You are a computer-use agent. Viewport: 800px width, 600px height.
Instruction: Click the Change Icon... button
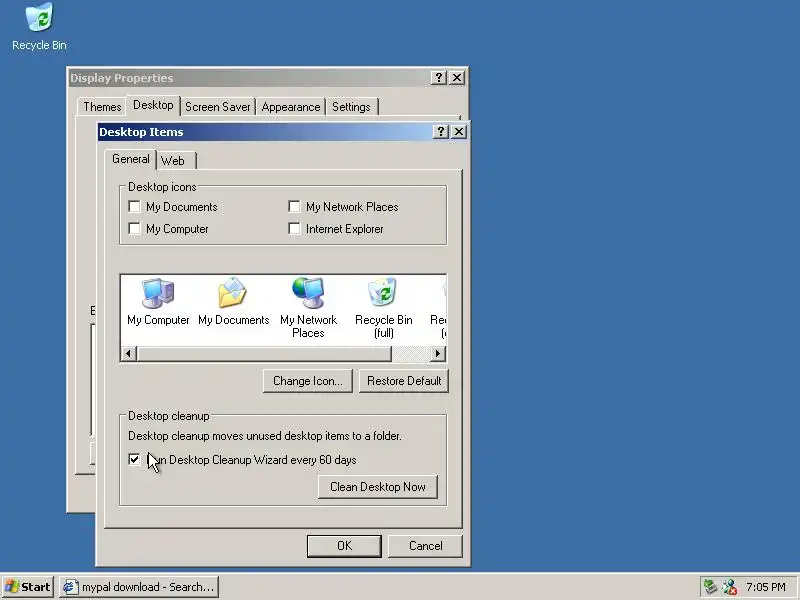tap(308, 381)
